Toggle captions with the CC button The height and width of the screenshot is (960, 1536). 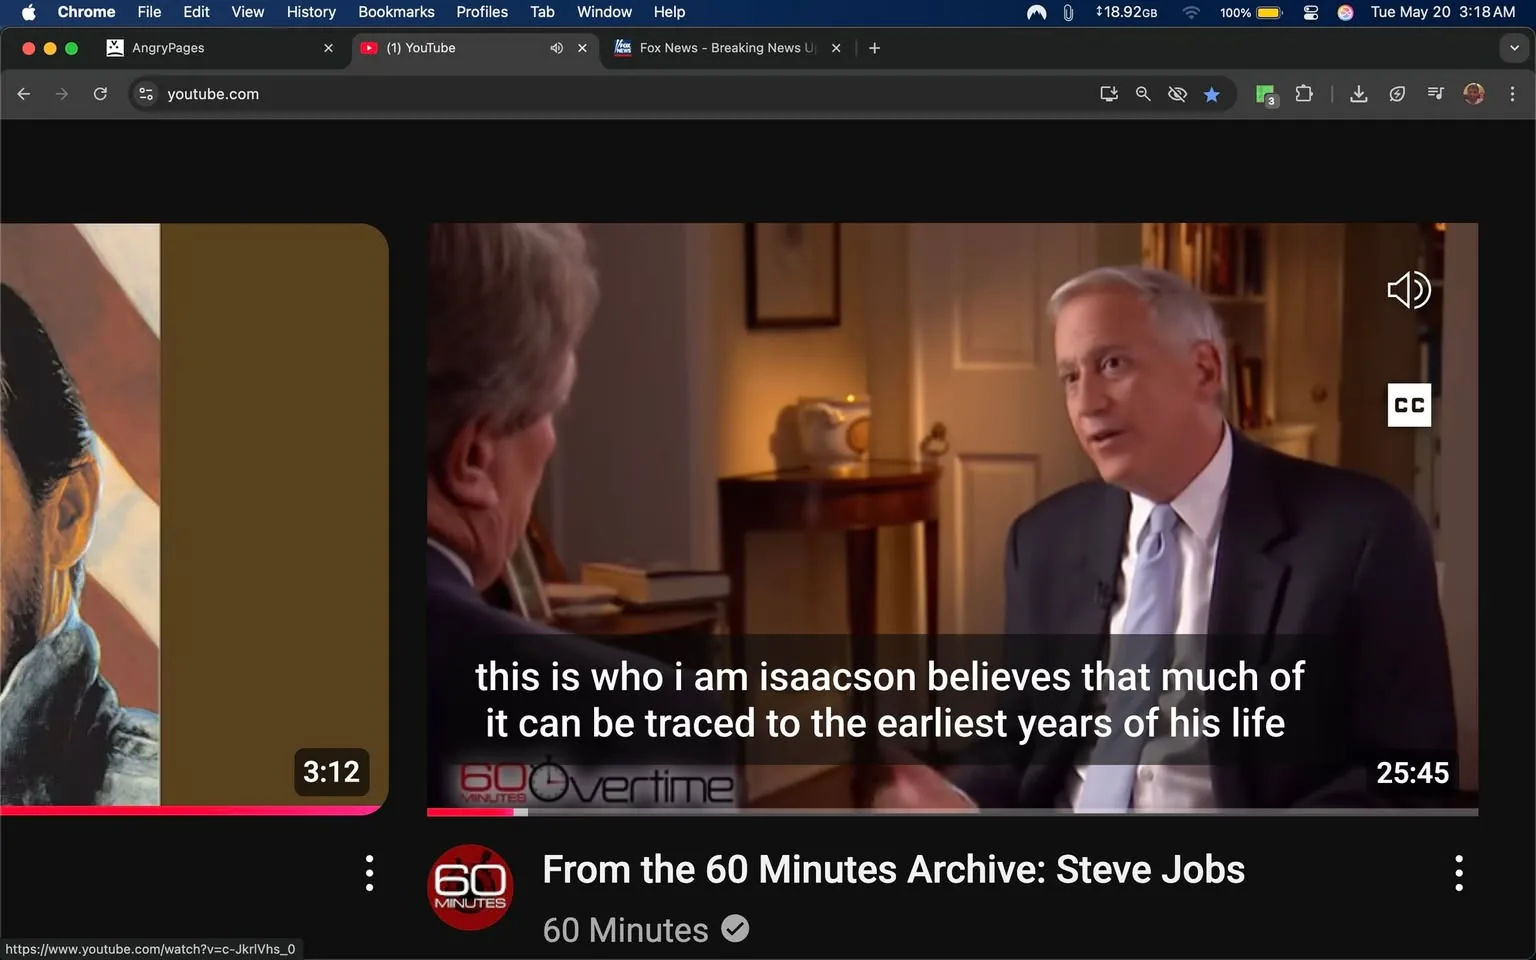tap(1409, 405)
